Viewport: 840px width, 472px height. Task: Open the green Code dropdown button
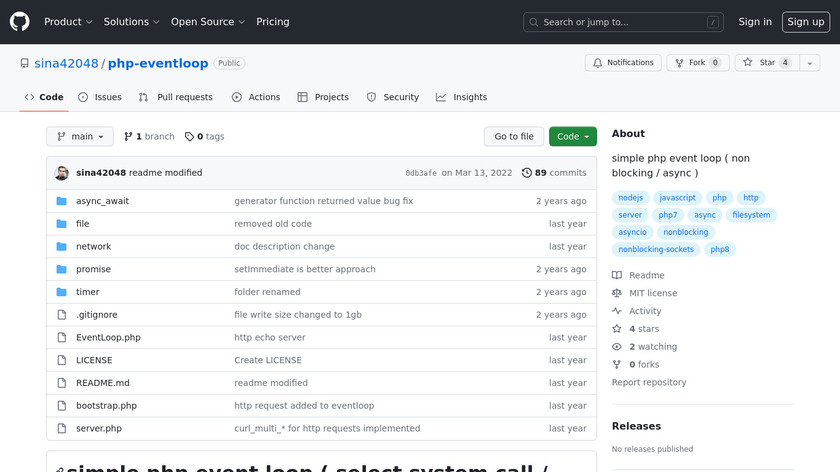coord(573,137)
